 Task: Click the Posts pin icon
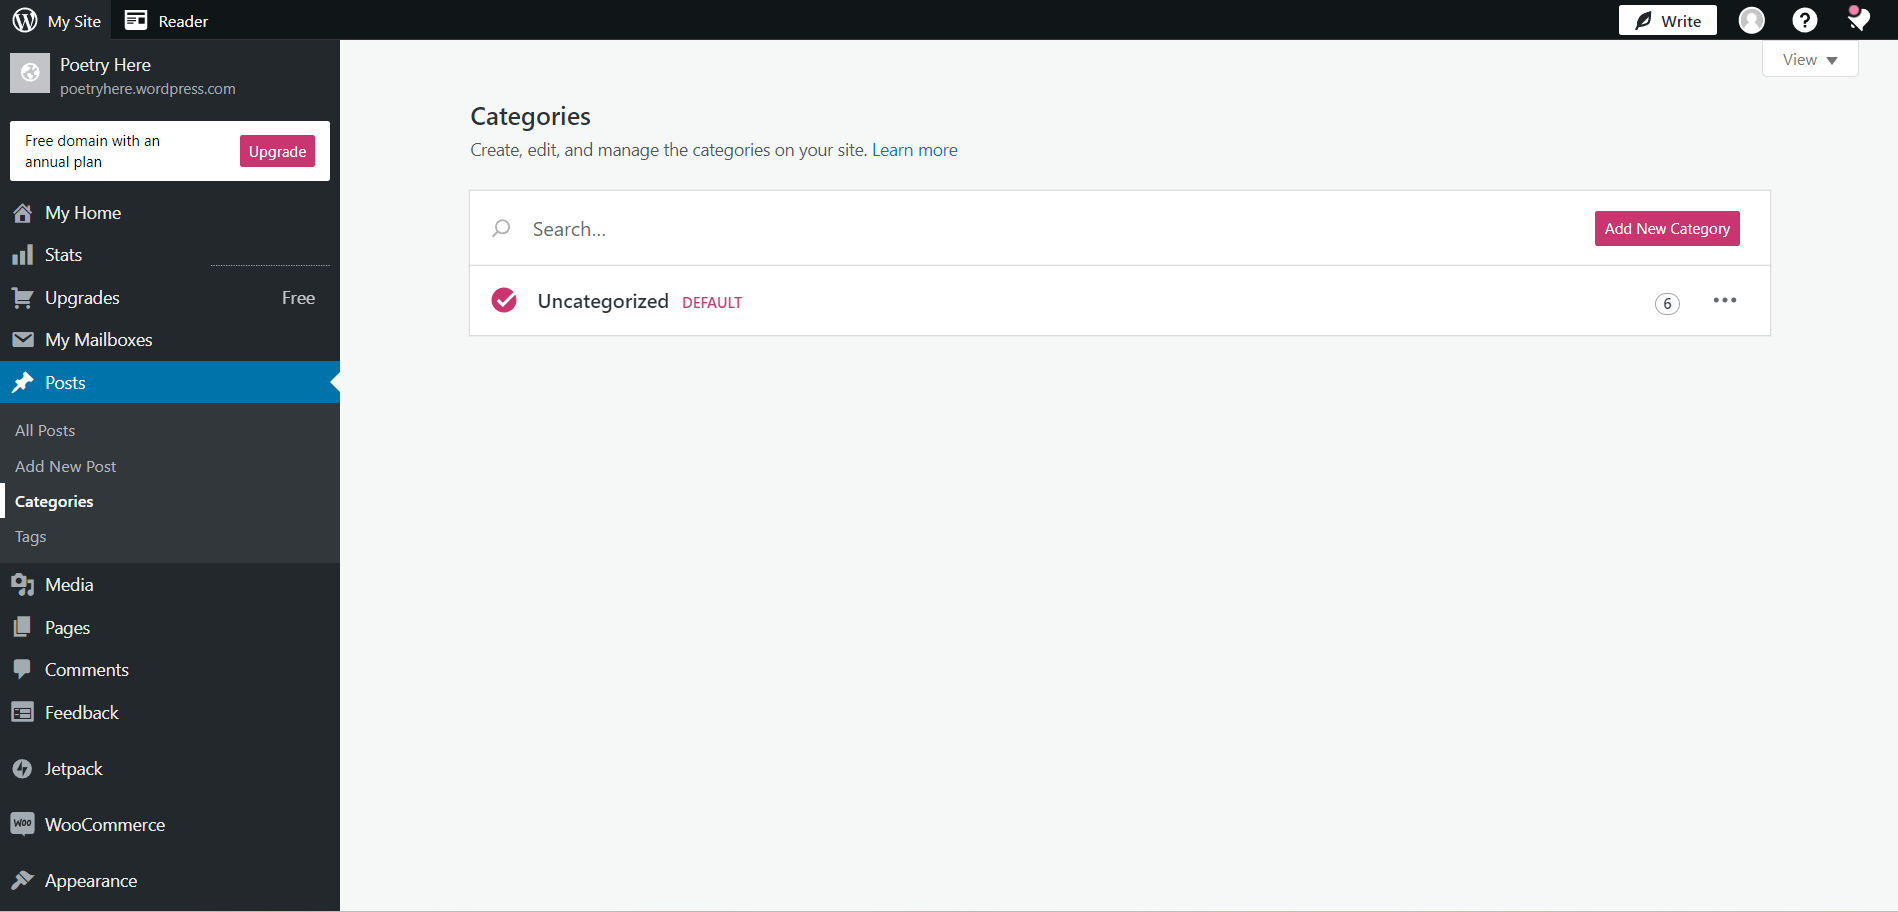[x=22, y=383]
